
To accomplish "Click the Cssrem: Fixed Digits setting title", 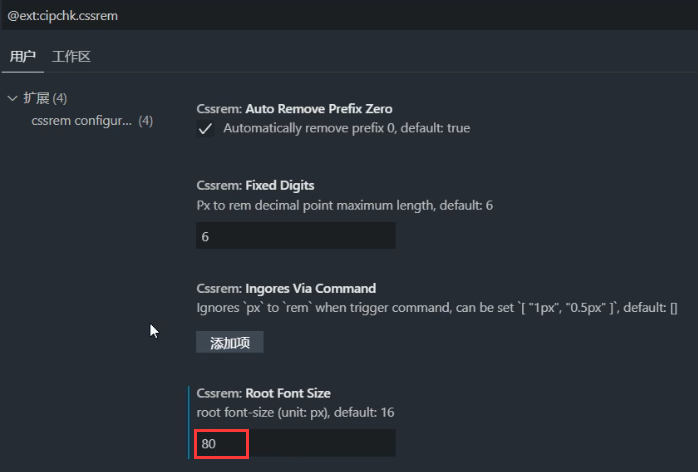I will (x=256, y=186).
